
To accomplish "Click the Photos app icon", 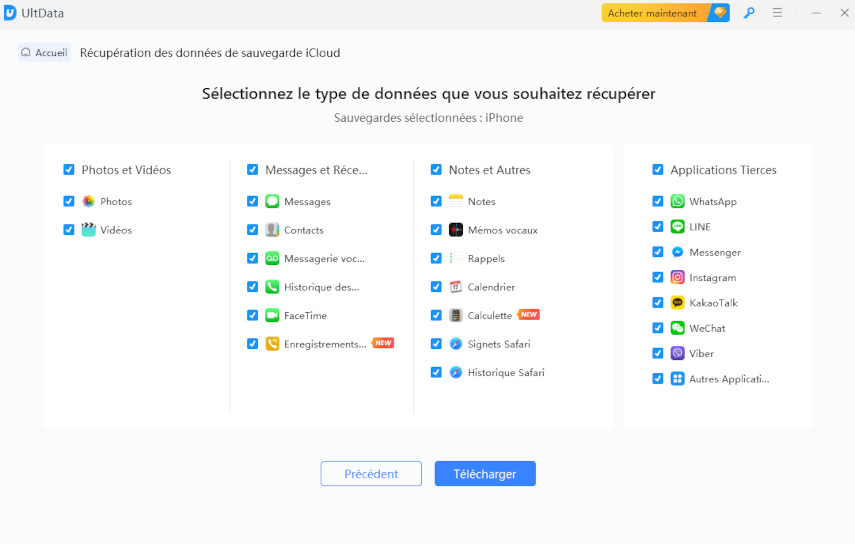I will (88, 201).
